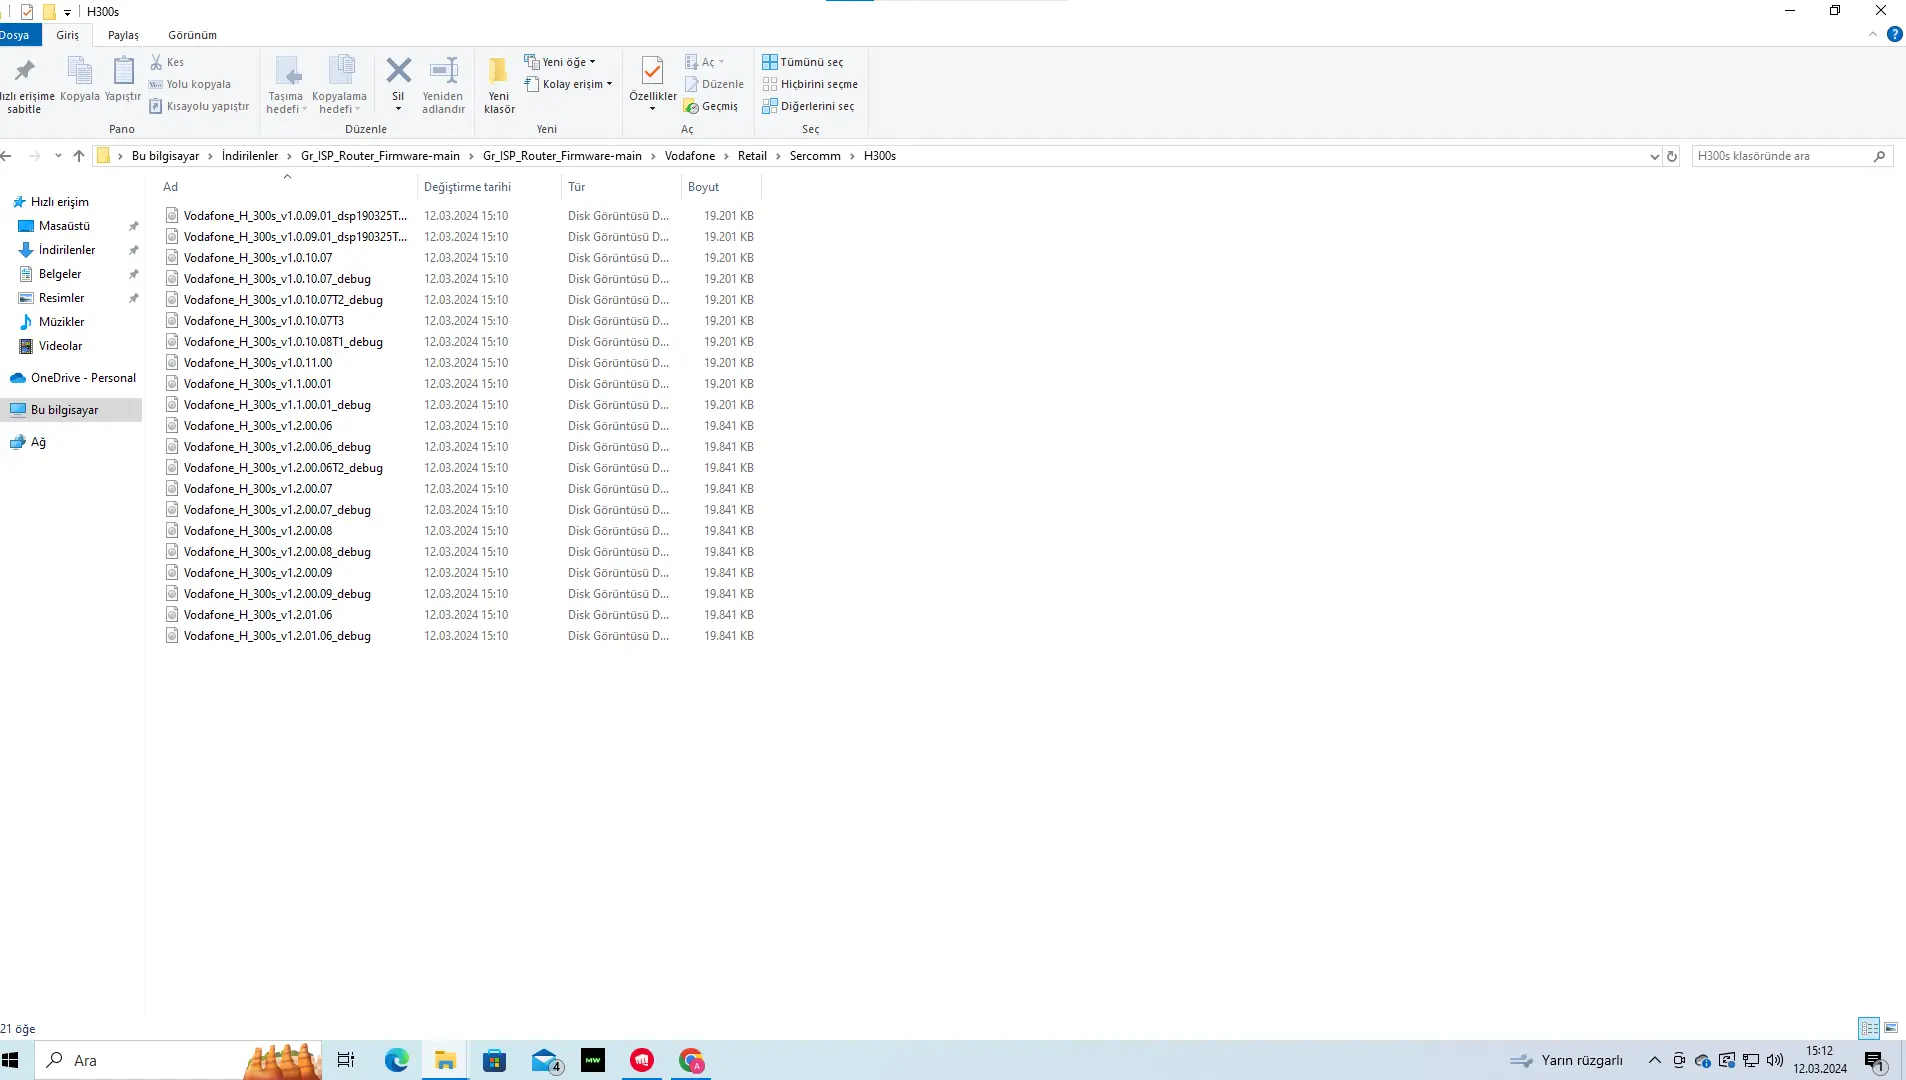Click the taskbar Ara search box
Image resolution: width=1906 pixels, height=1080 pixels.
pos(180,1060)
